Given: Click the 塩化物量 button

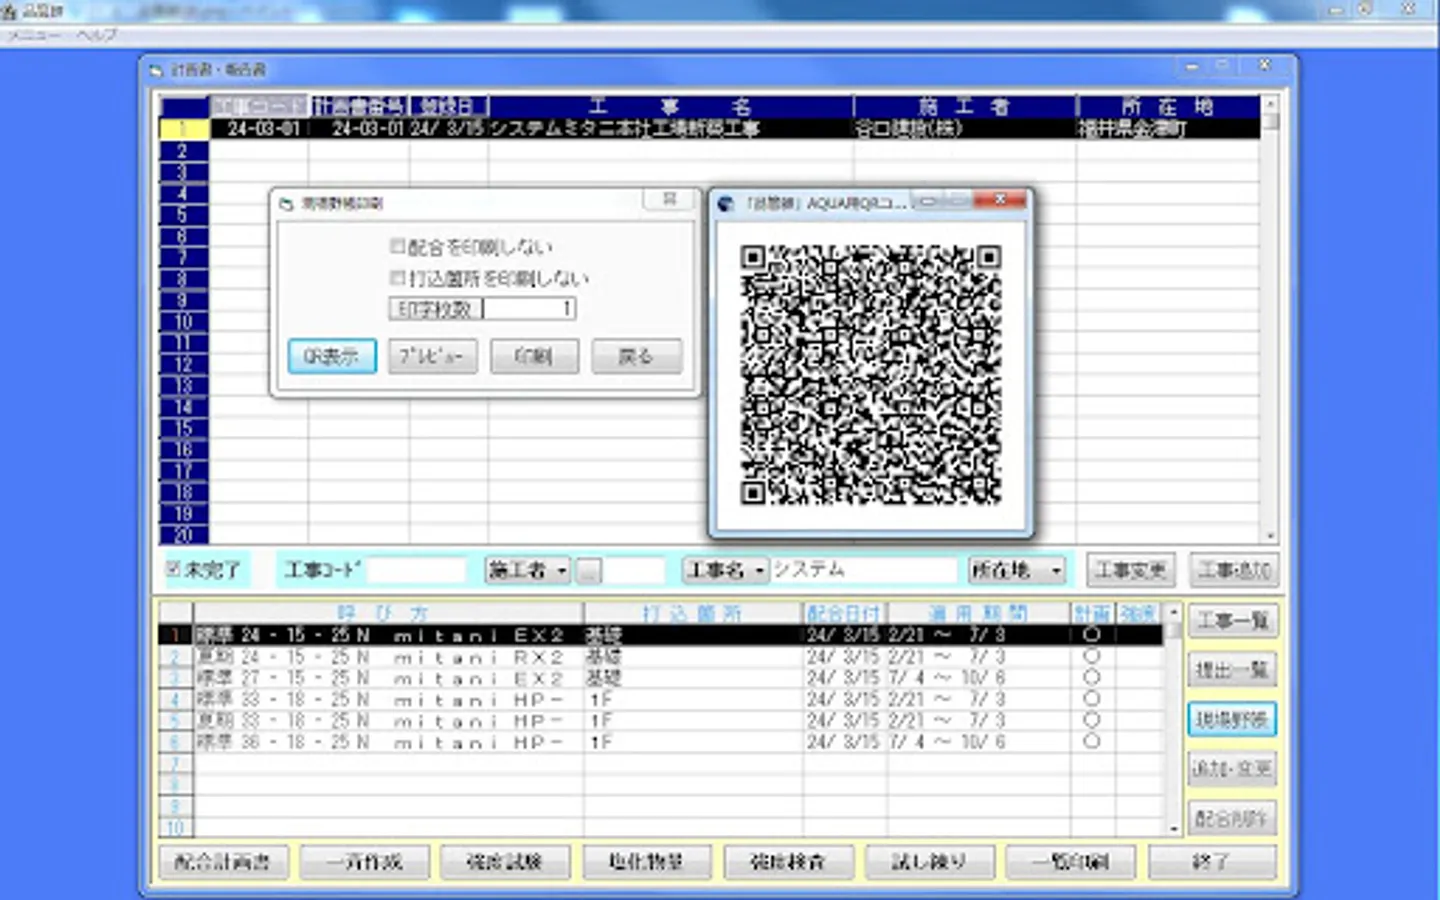Looking at the screenshot, I should click(646, 861).
